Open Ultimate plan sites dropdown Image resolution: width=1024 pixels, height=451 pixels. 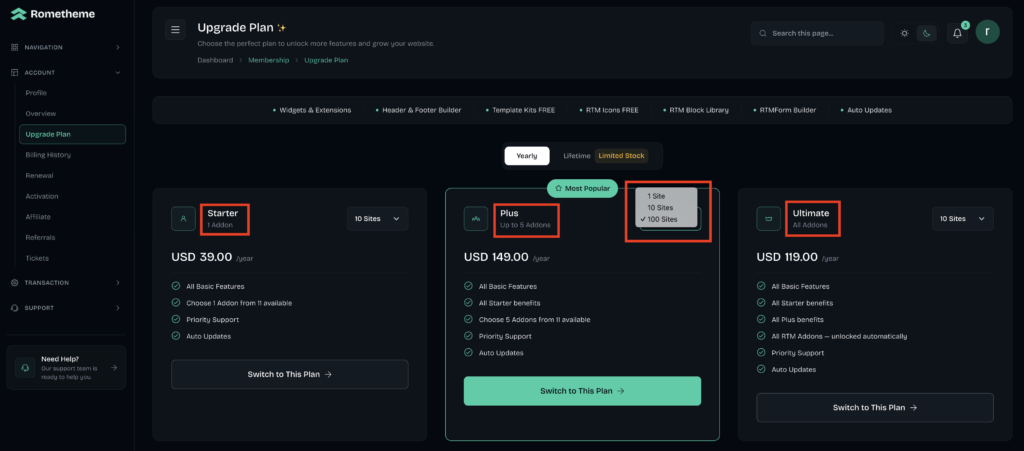(963, 219)
